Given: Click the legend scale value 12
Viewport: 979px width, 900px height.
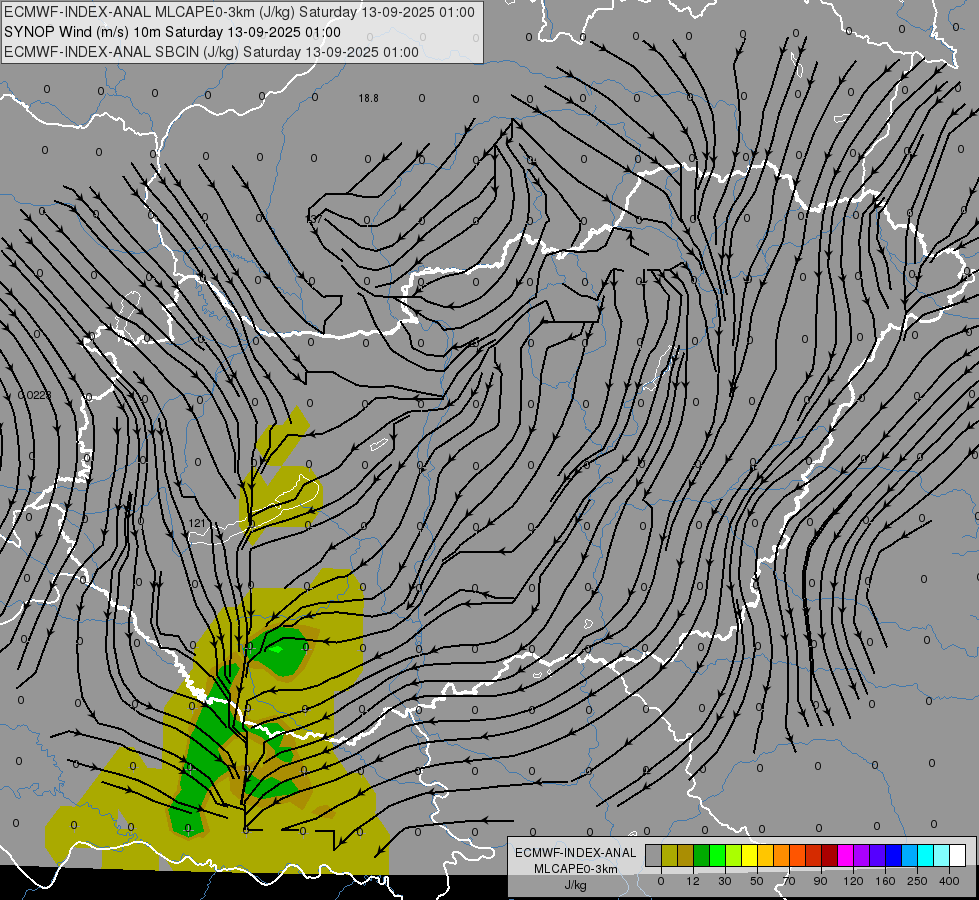Looking at the screenshot, I should 693,881.
